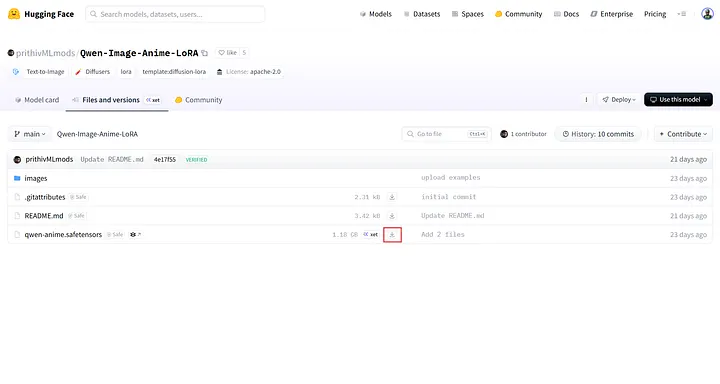Focus the search models input
Screen dimensions: 720x384
[175, 14]
